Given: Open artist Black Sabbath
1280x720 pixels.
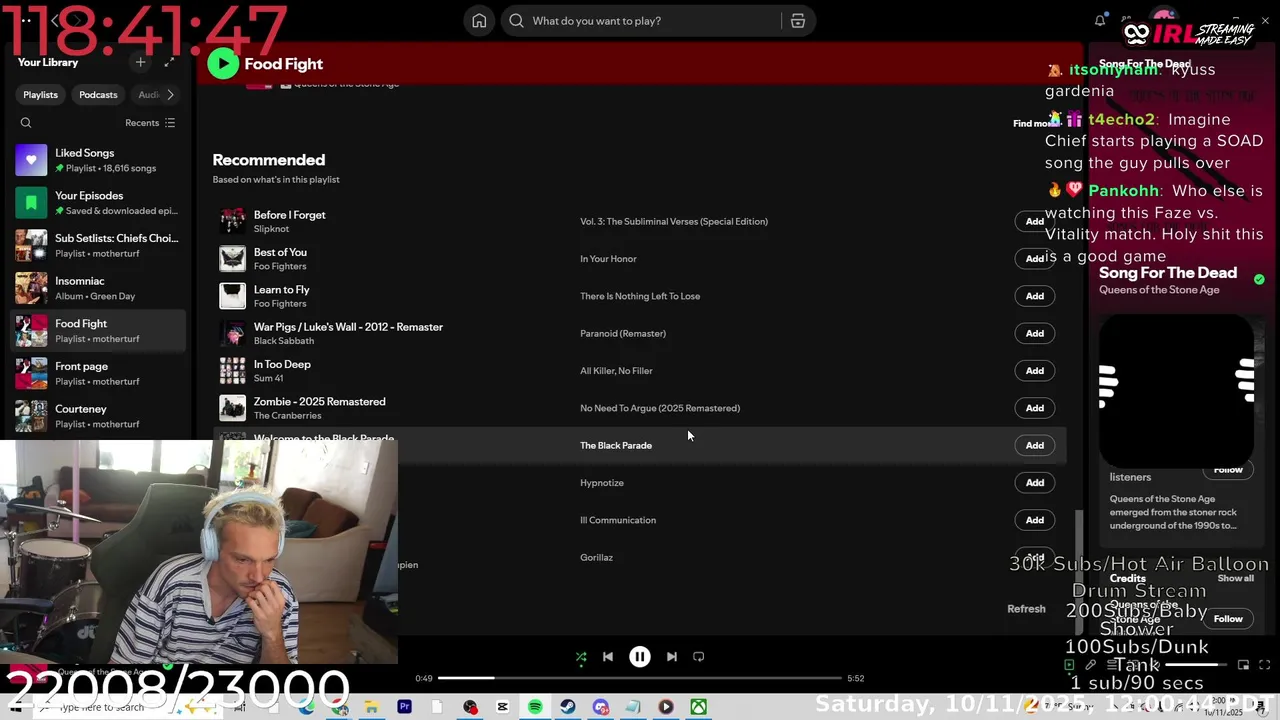Looking at the screenshot, I should pyautogui.click(x=284, y=341).
